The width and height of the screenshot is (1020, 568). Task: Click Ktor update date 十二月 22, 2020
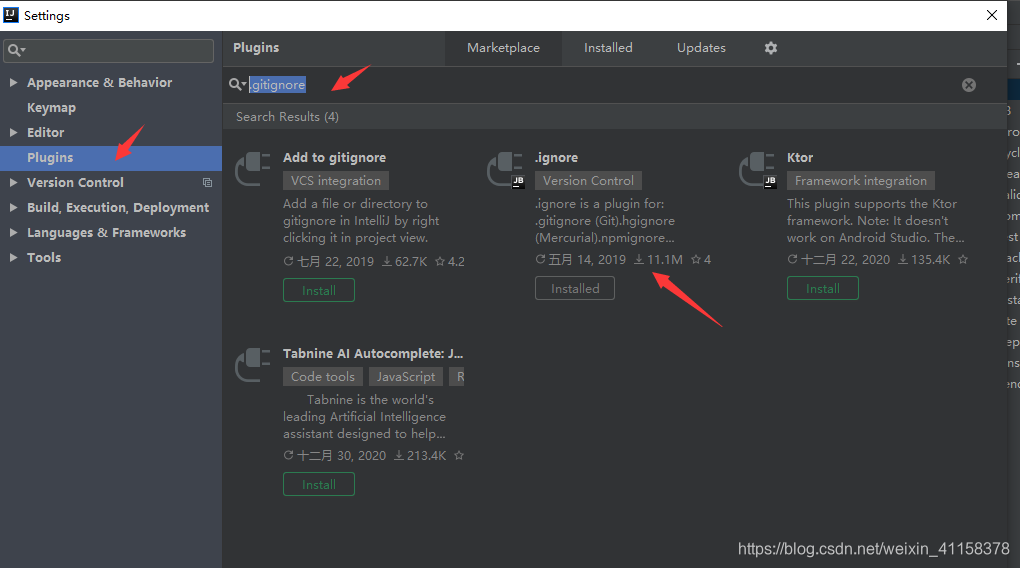(x=839, y=260)
